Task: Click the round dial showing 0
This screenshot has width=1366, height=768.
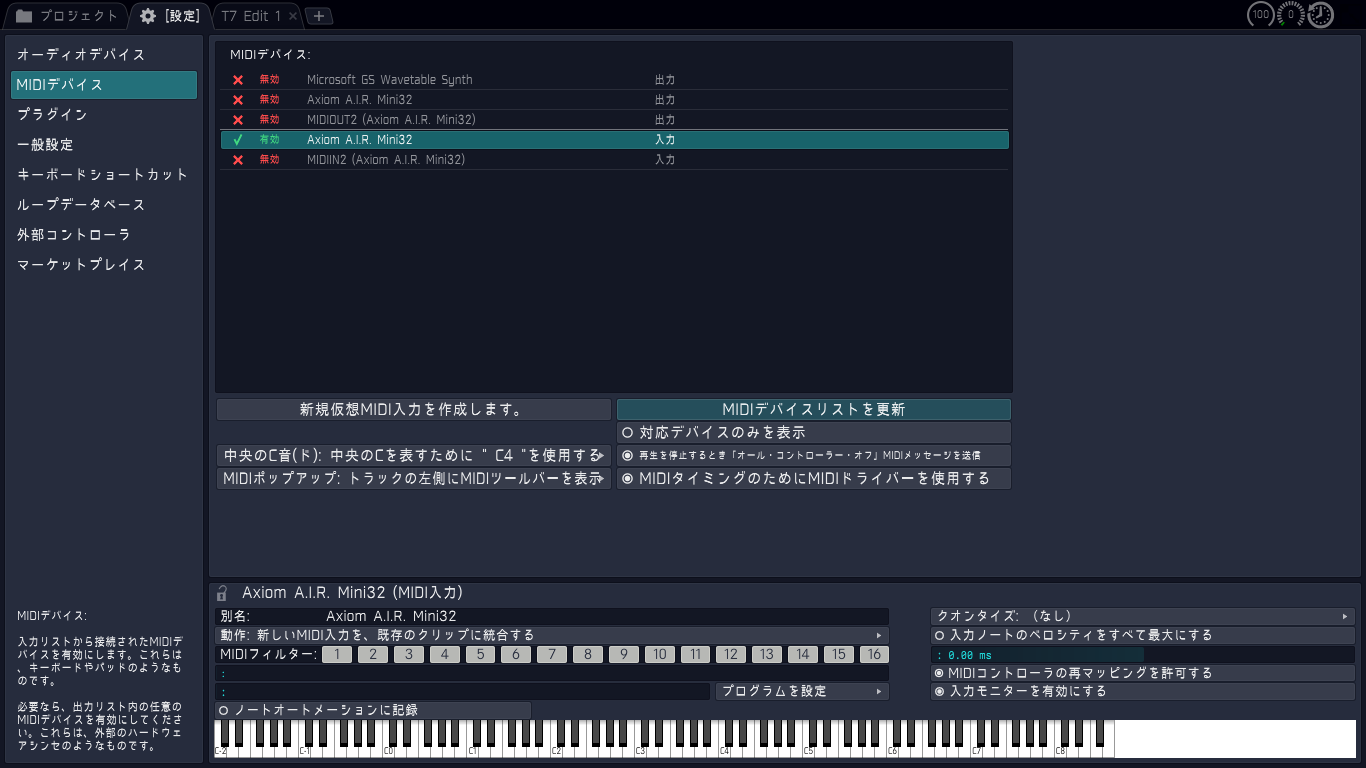Action: (1291, 15)
